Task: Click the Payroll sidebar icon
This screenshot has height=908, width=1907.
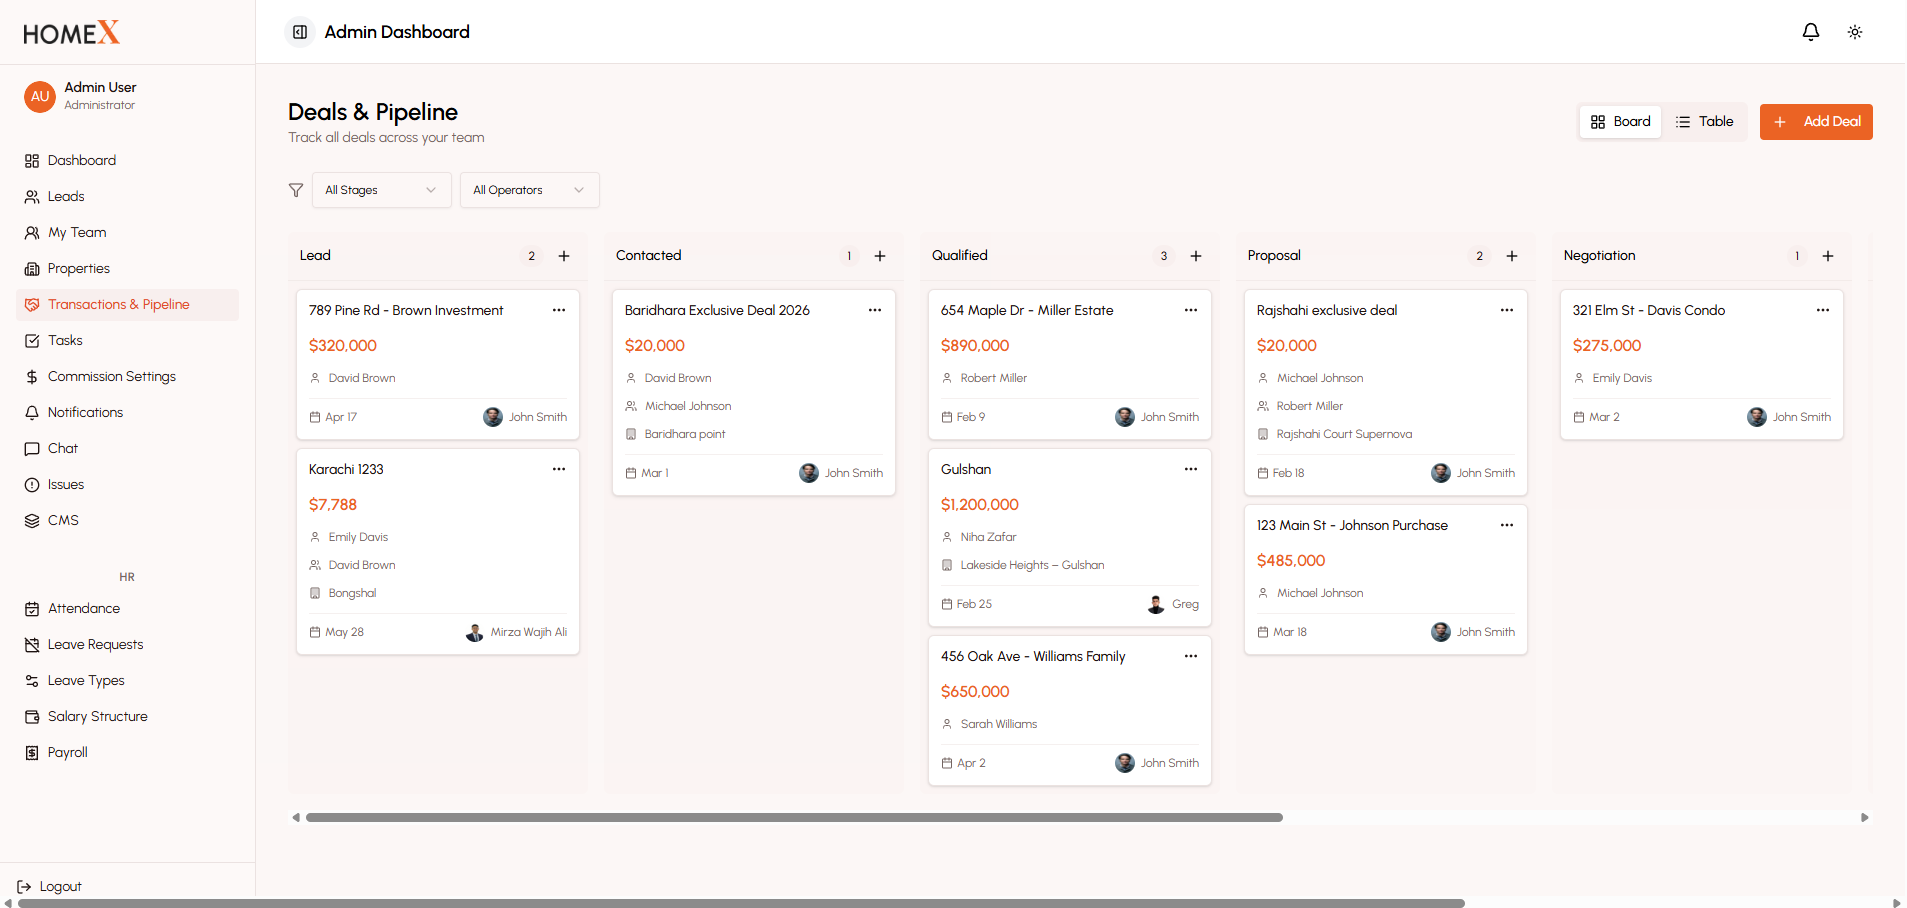Action: coord(32,753)
